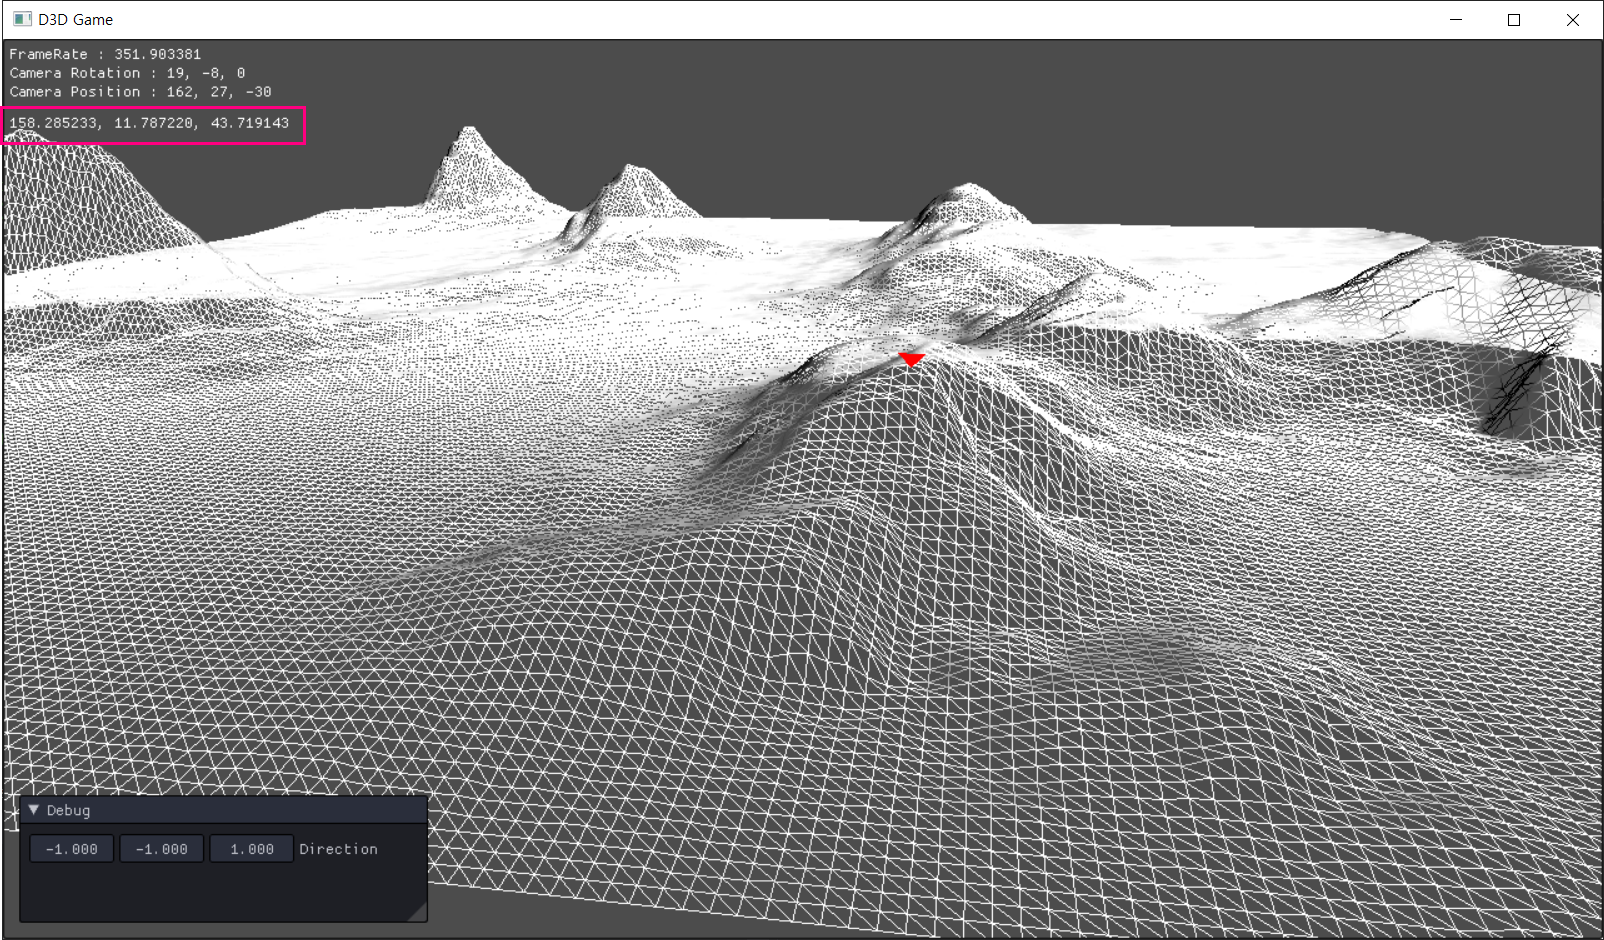
Task: Click the FrameRate readout text
Action: 105,54
